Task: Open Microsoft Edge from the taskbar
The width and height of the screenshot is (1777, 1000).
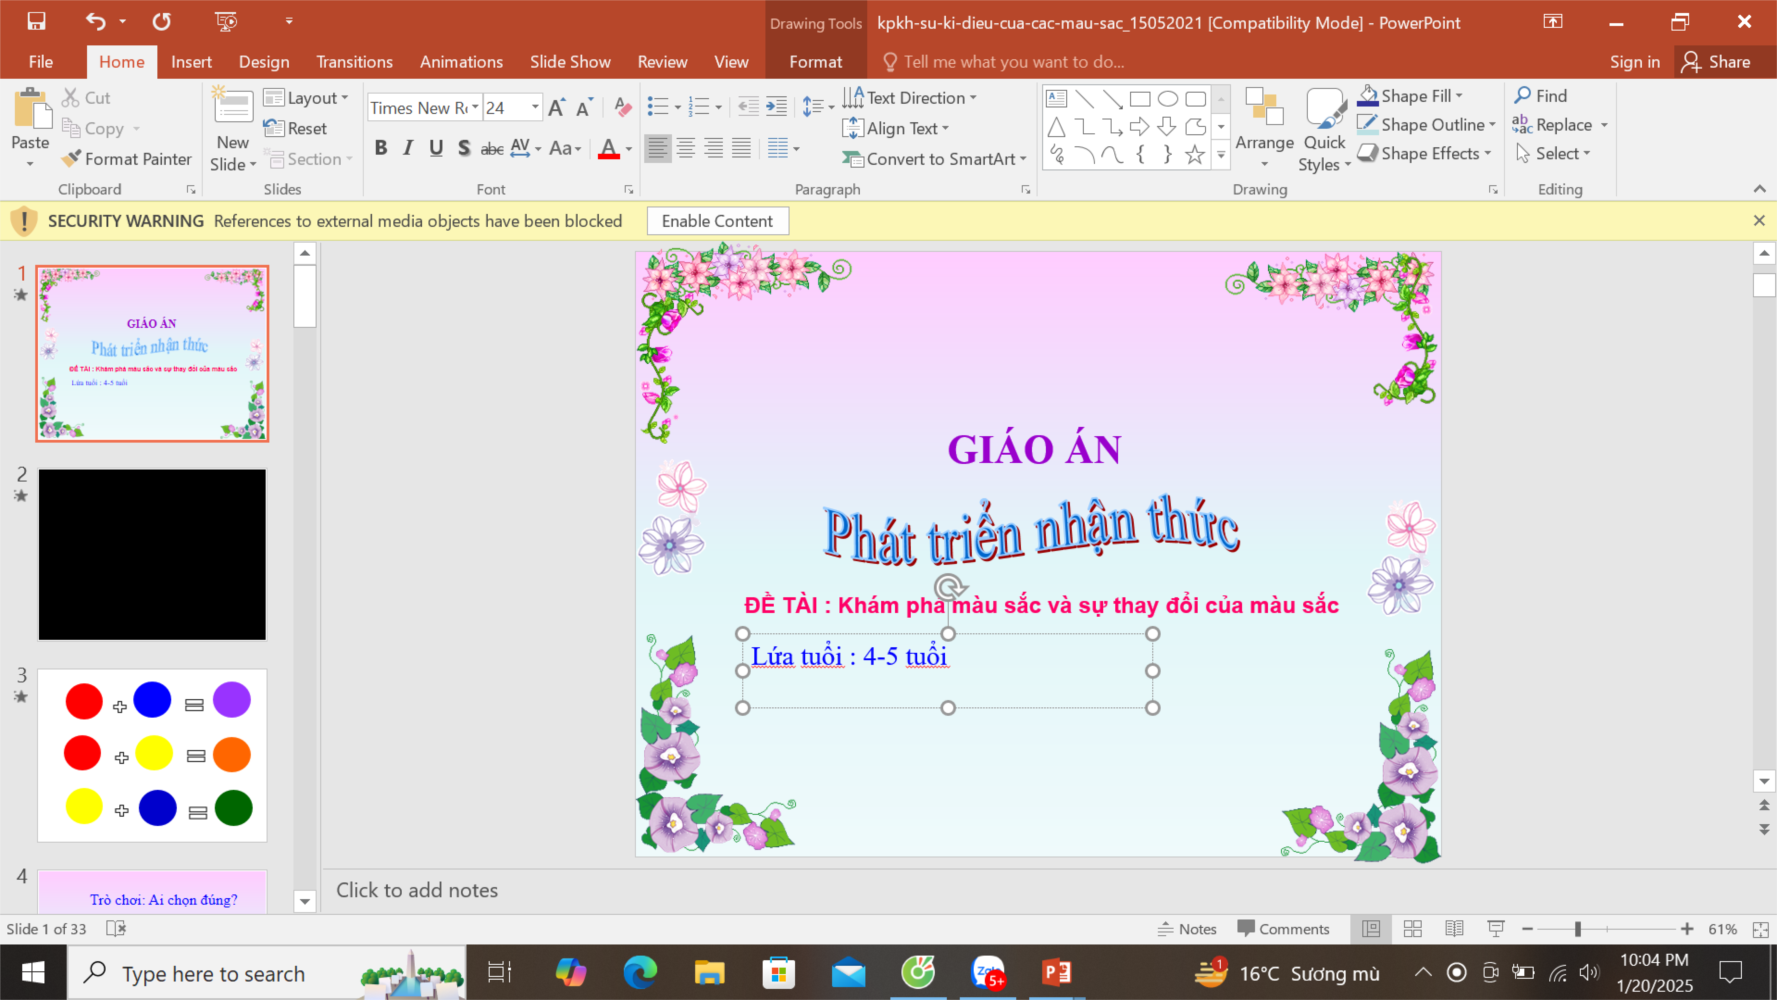Action: pos(640,972)
